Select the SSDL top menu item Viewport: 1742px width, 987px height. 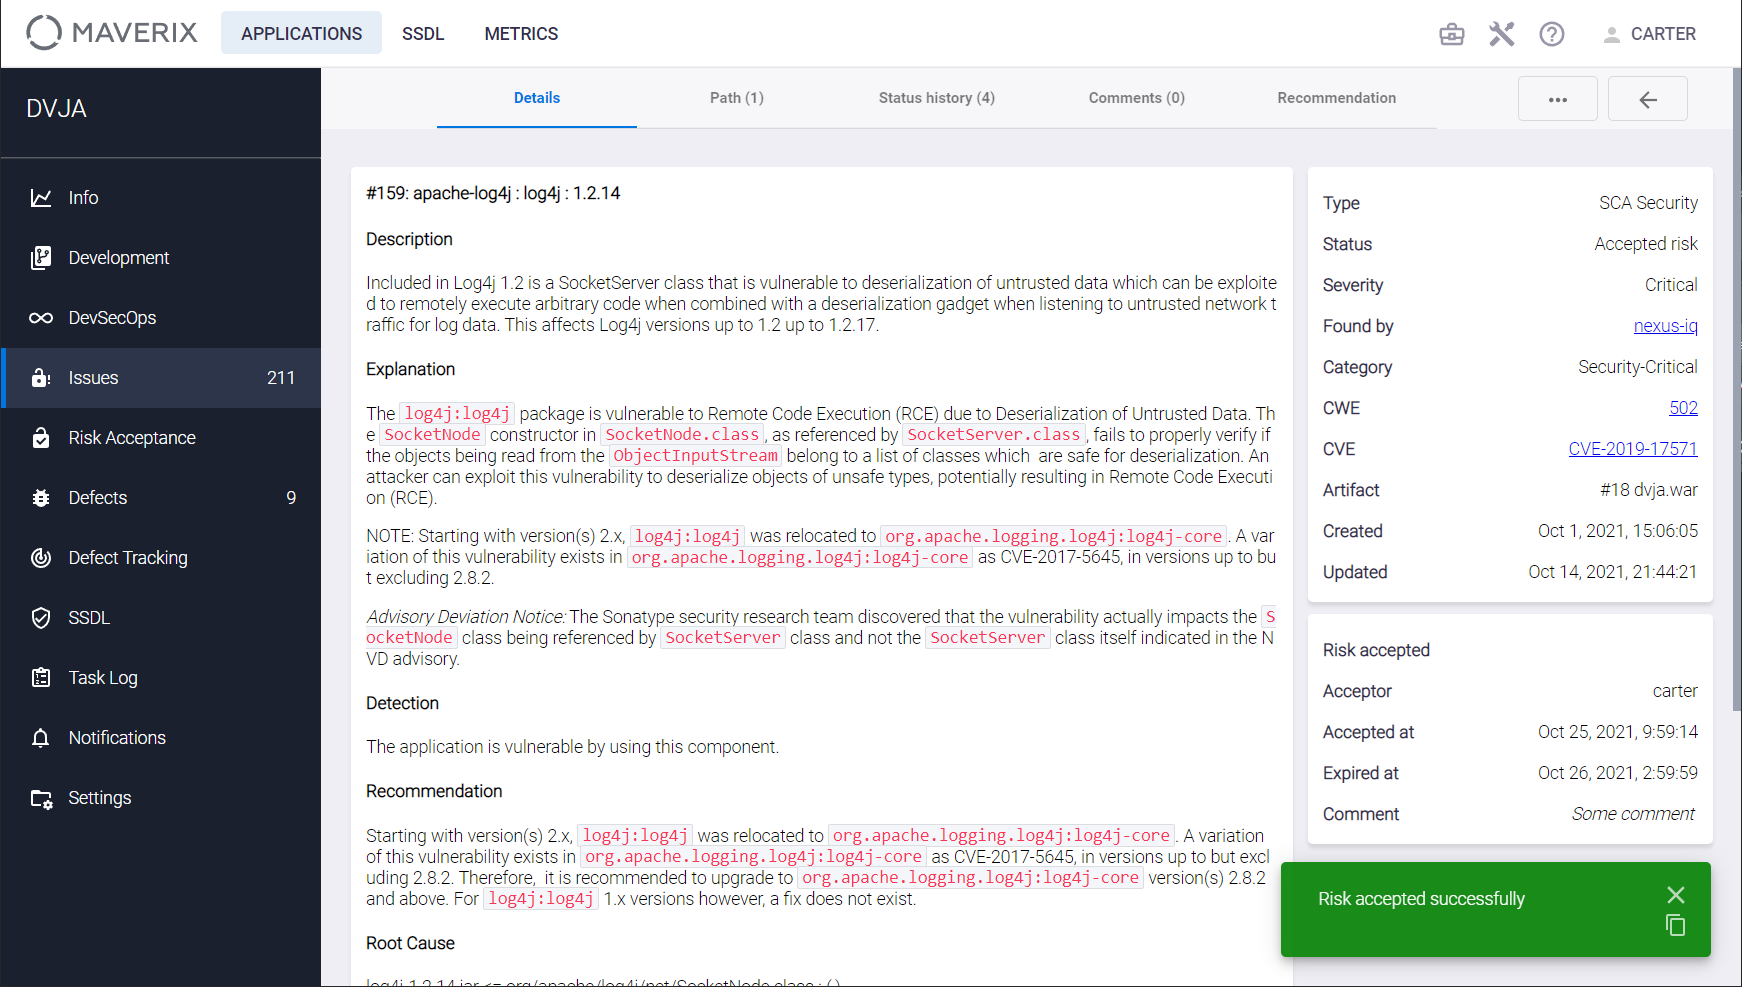click(x=423, y=33)
